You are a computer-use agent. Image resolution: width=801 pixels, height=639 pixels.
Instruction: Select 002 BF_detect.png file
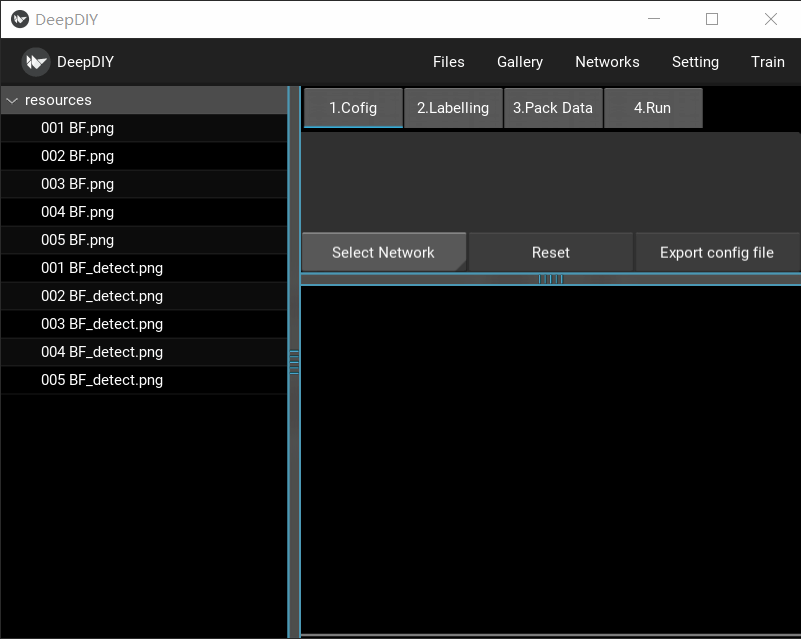coord(144,297)
